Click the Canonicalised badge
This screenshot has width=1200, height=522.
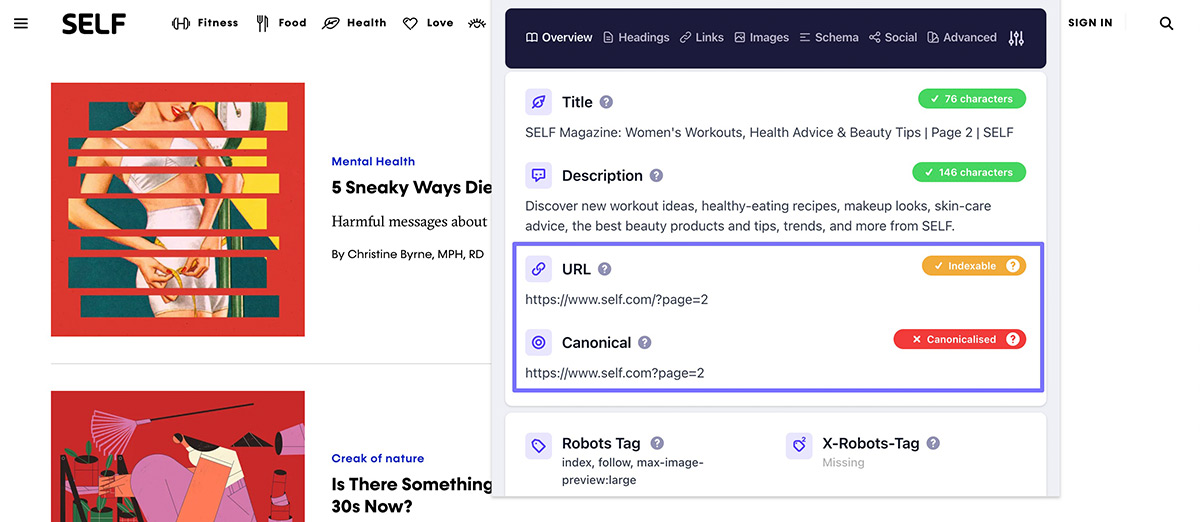click(x=960, y=339)
